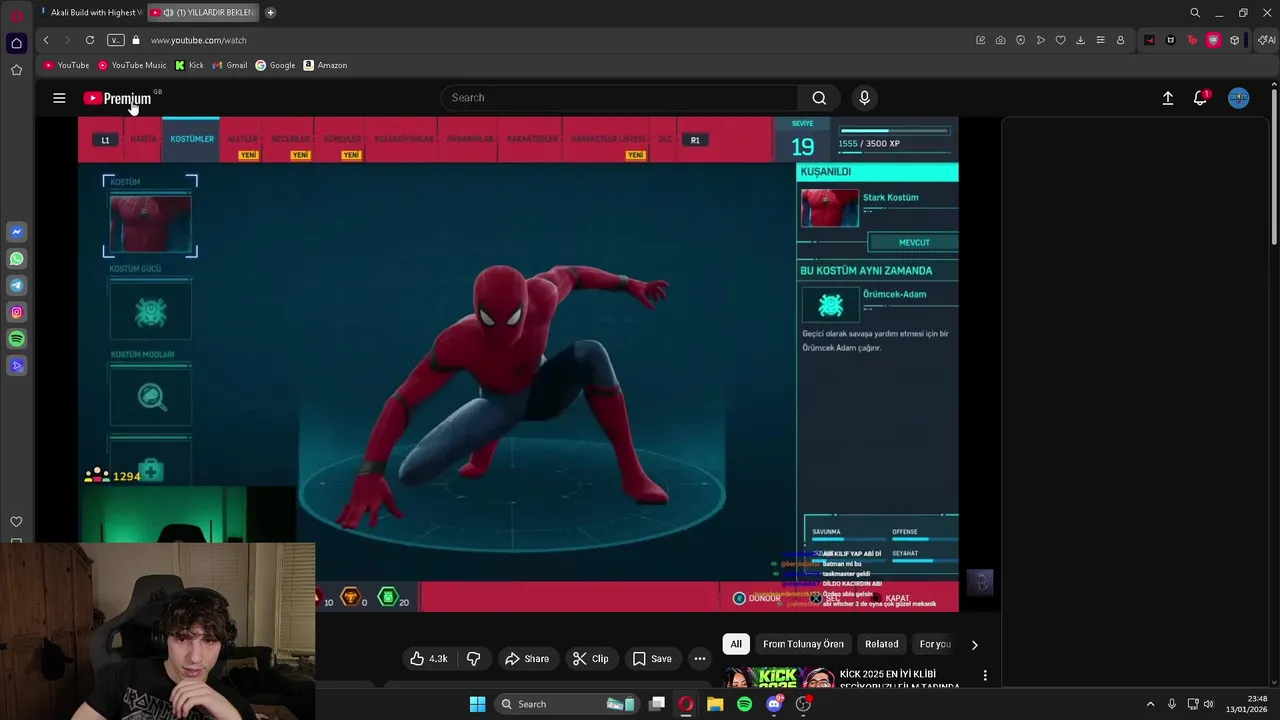Open Spotify in the Opera sidebar
This screenshot has width=1280, height=720.
(x=16, y=340)
